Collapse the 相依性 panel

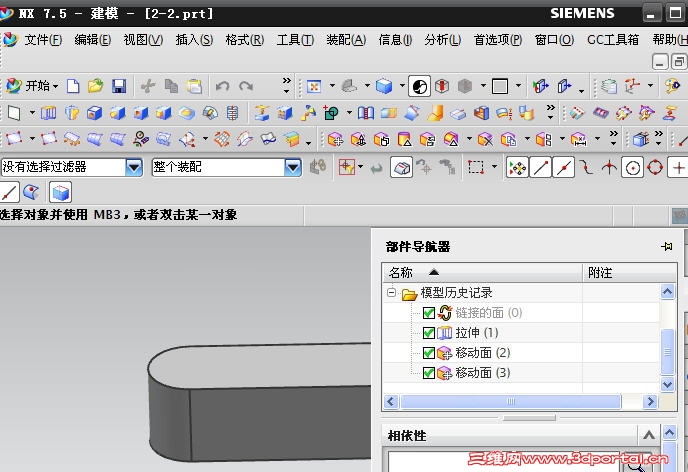pos(649,436)
